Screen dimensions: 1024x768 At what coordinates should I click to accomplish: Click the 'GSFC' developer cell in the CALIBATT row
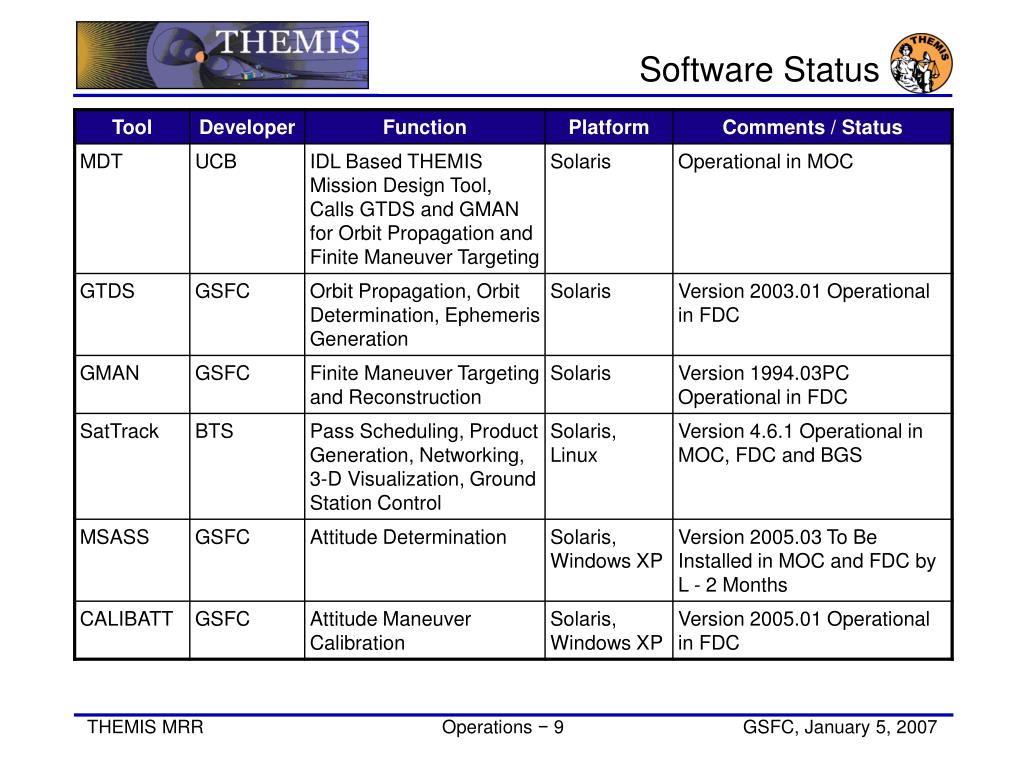pyautogui.click(x=247, y=630)
